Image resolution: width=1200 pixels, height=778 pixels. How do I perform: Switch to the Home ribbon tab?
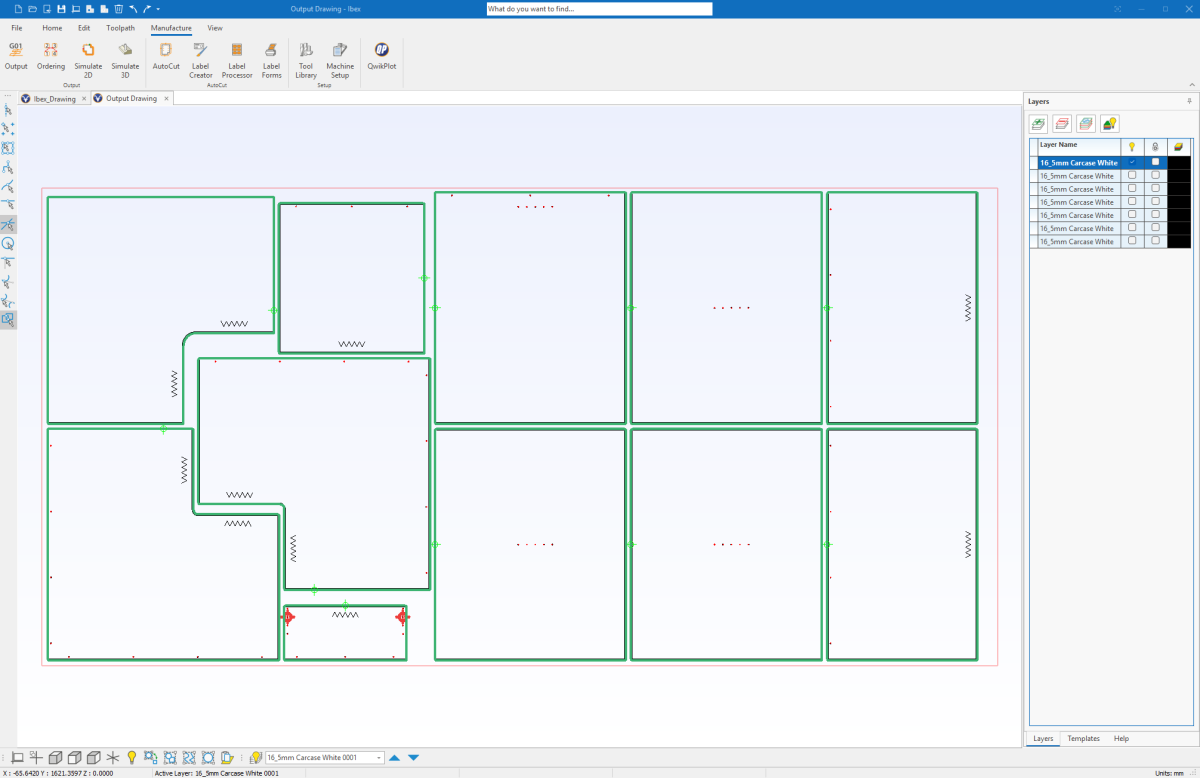click(x=52, y=28)
